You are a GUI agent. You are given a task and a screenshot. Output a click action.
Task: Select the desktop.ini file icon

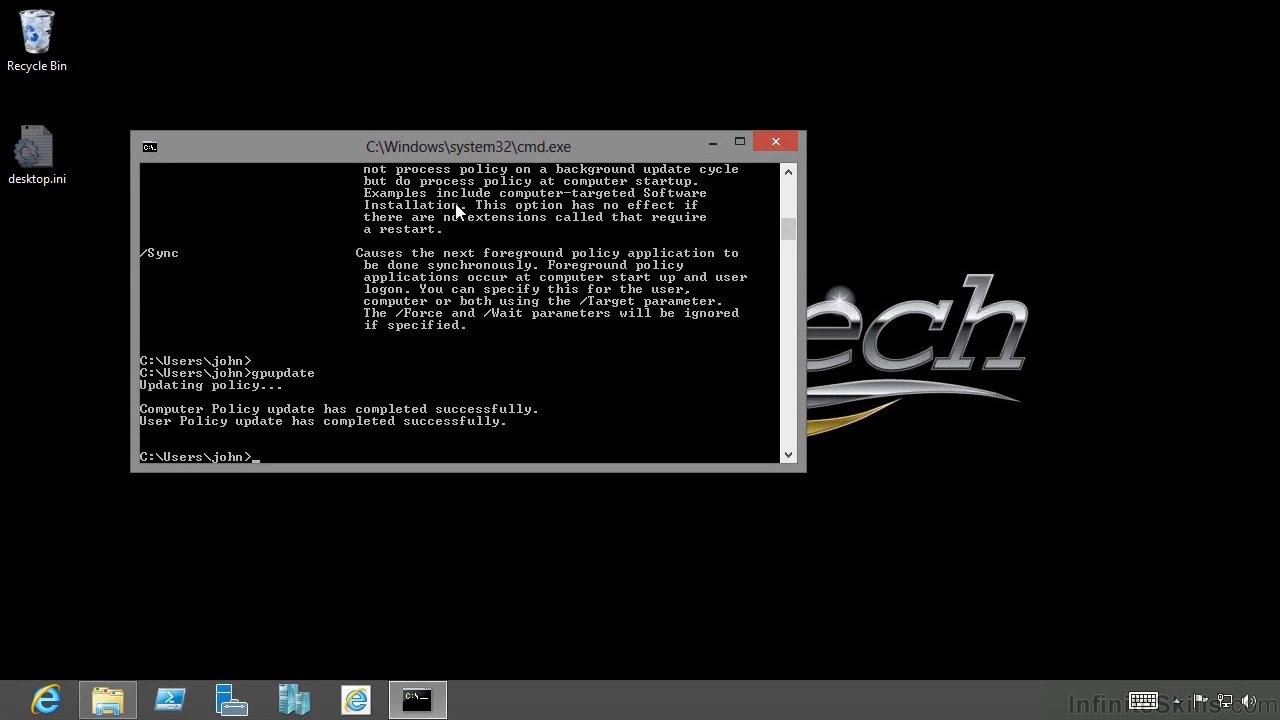[x=37, y=155]
